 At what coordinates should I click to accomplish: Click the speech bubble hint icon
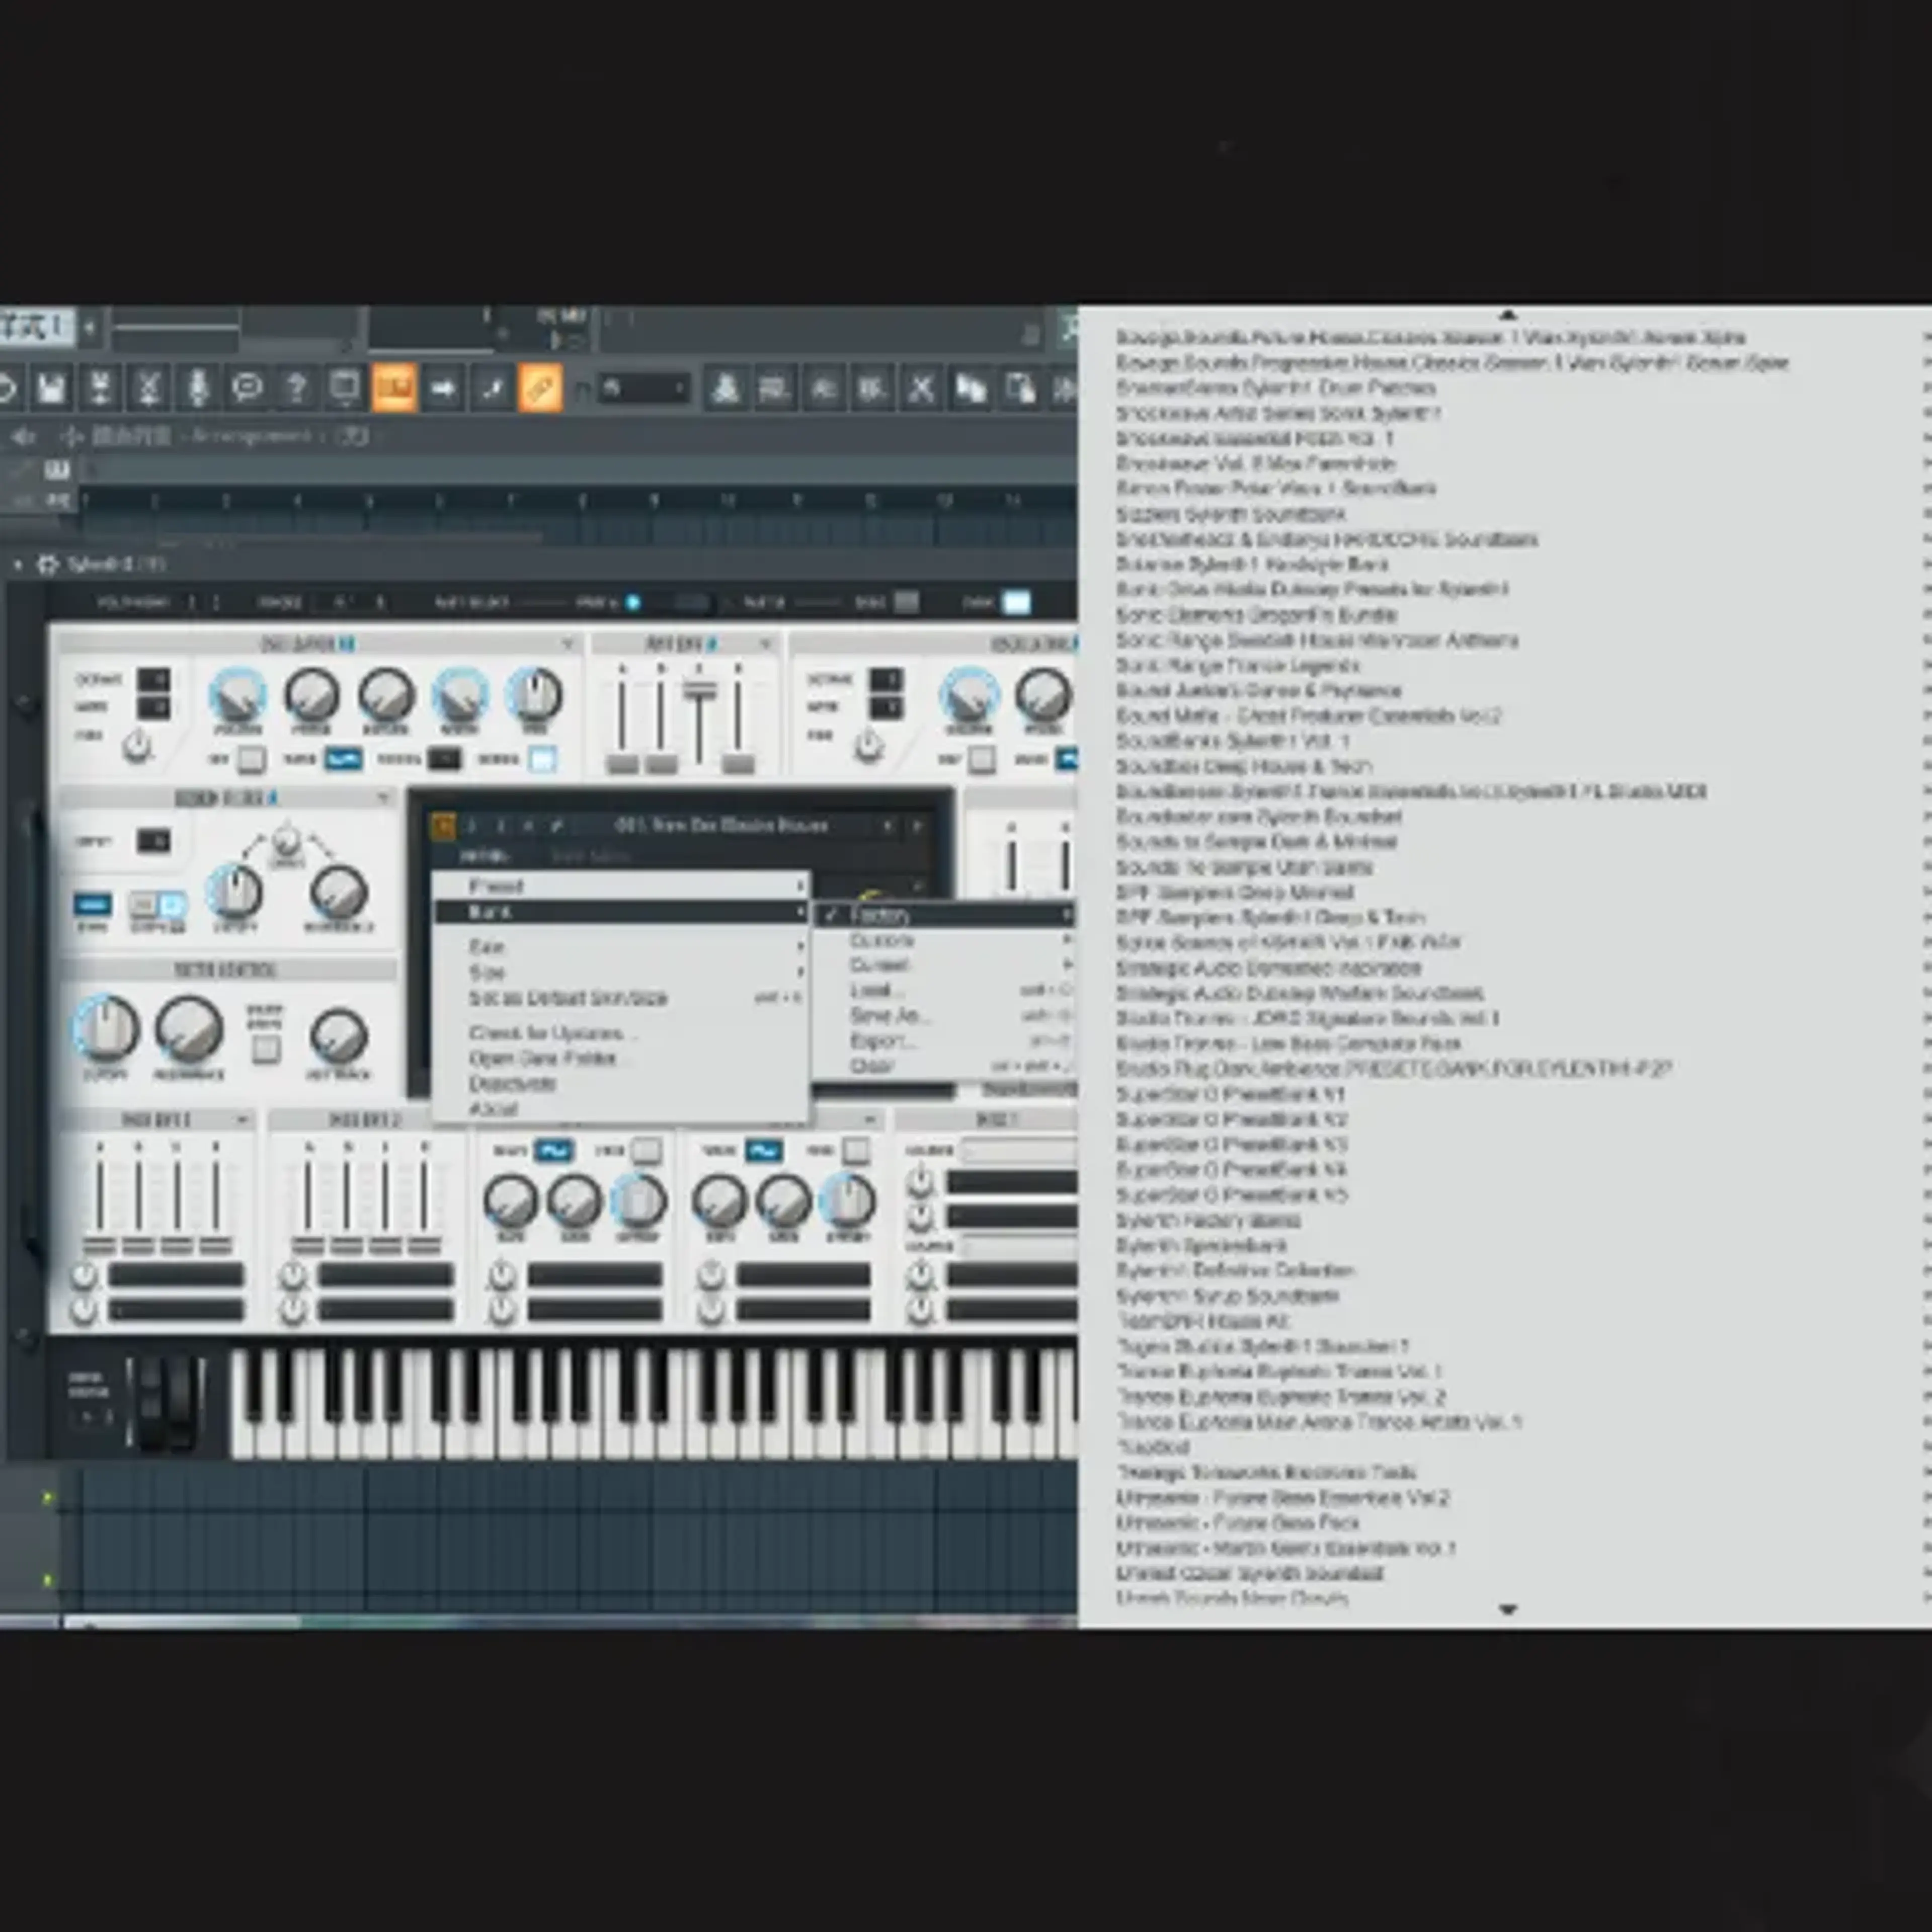pyautogui.click(x=247, y=388)
